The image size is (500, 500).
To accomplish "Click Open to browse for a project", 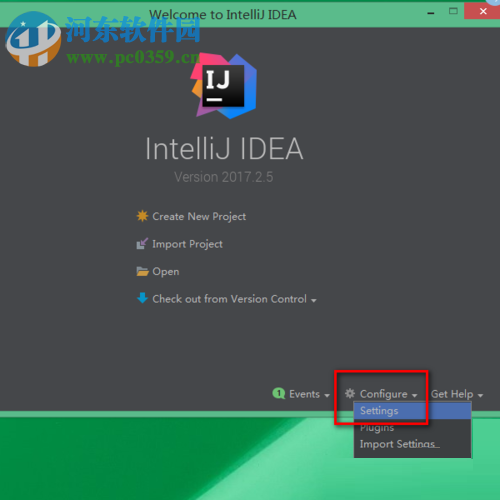I will [x=166, y=272].
